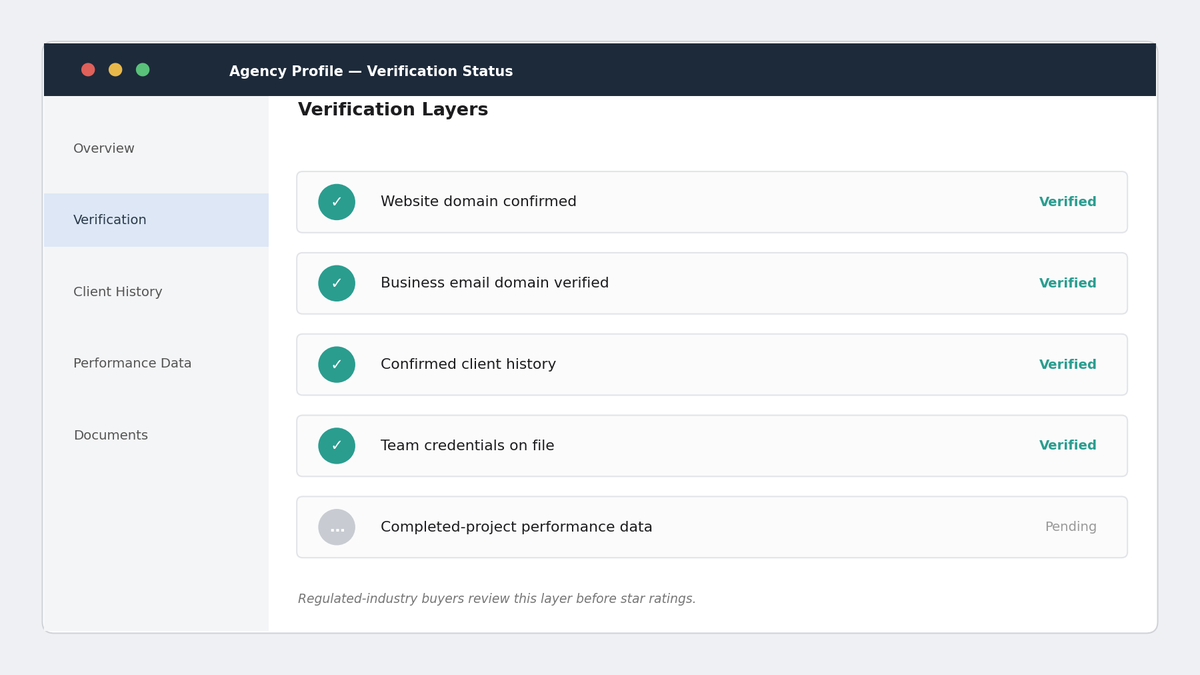Click the gray pending dots icon for performance data
This screenshot has width=1200, height=675.
336,527
